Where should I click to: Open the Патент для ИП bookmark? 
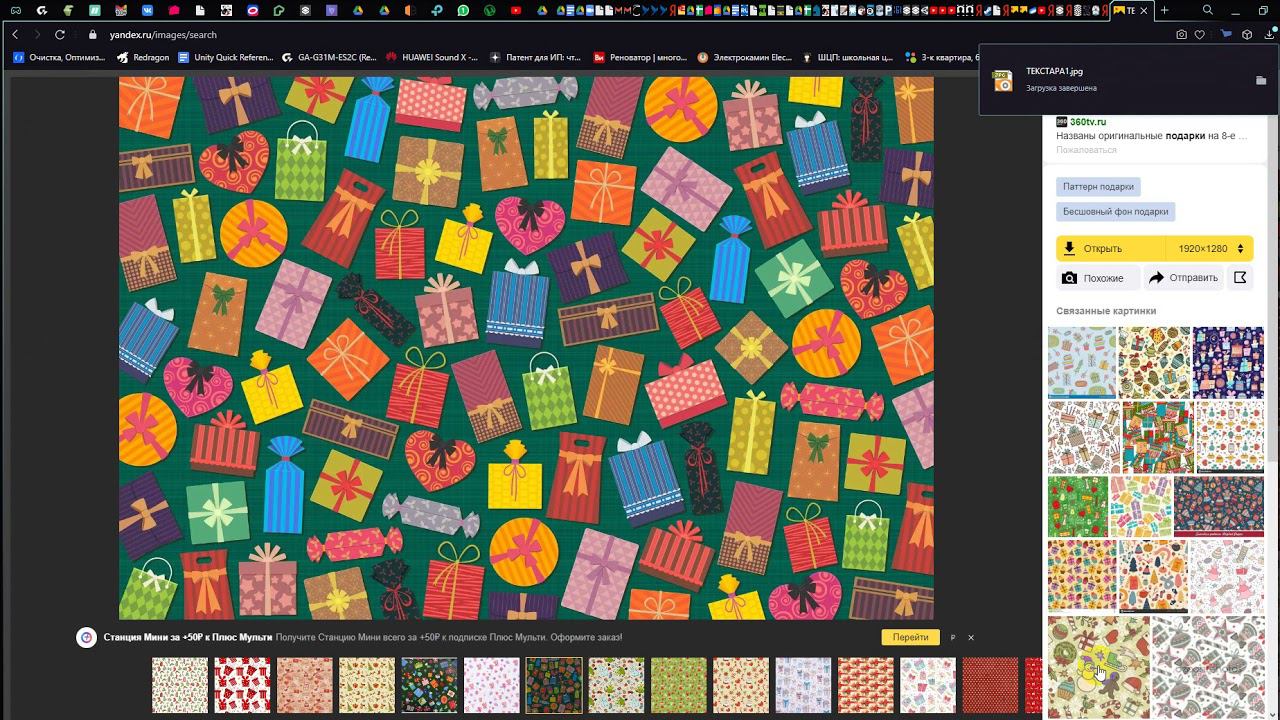535,58
